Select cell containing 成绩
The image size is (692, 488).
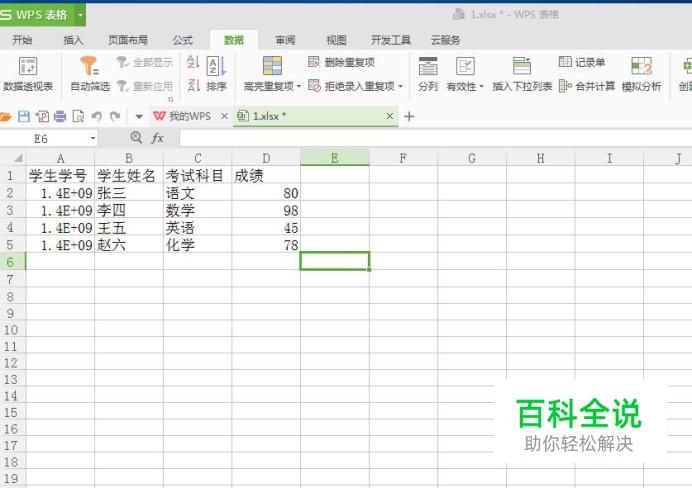pos(266,176)
